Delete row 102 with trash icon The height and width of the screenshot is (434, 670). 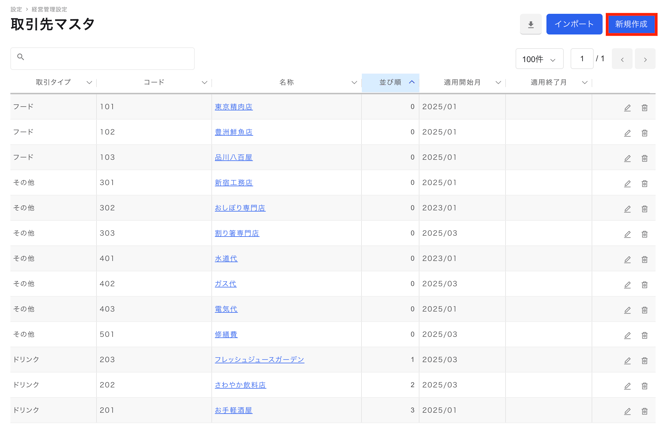point(644,133)
